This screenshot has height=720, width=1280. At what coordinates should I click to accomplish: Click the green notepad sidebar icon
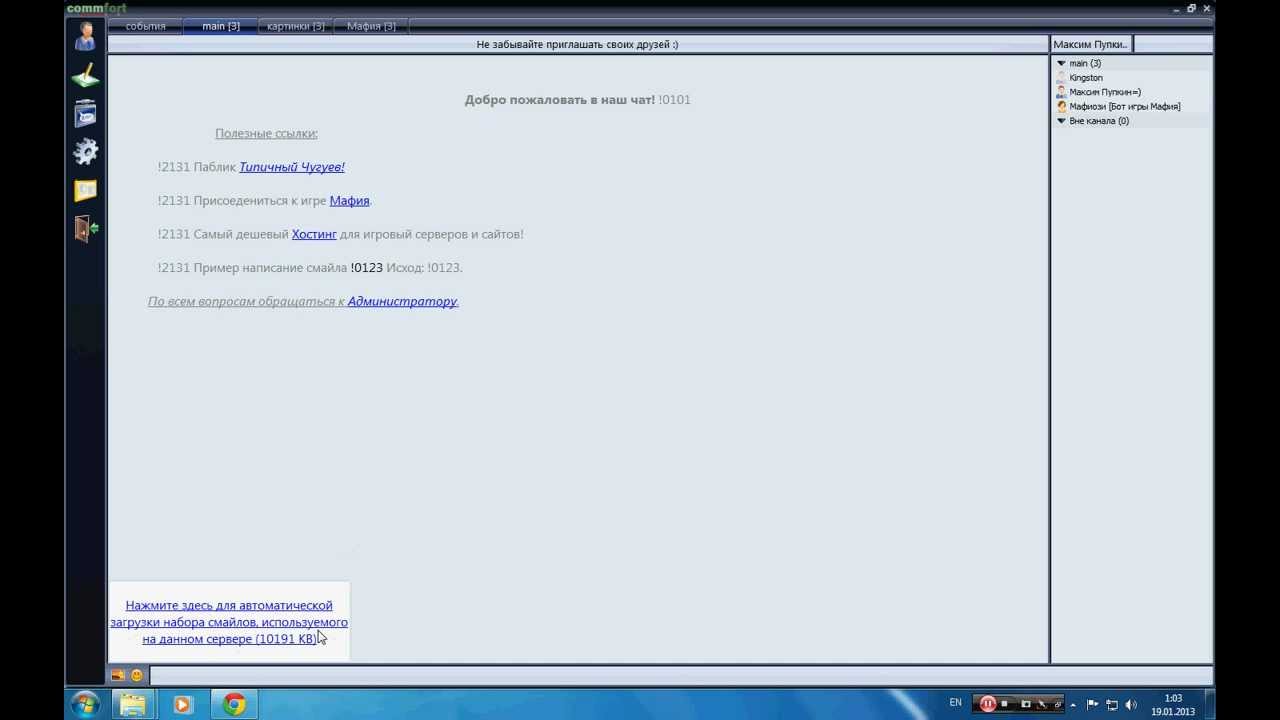click(x=86, y=76)
